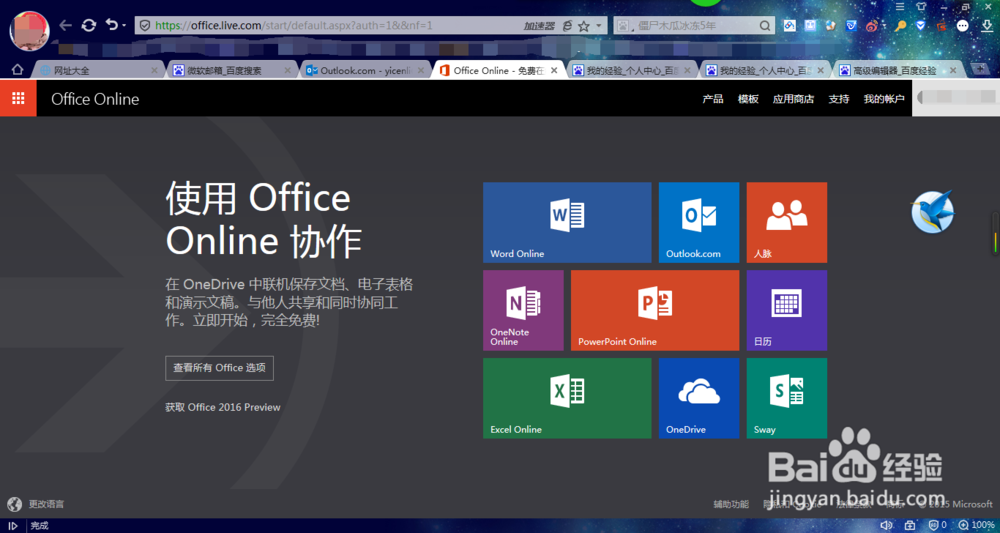Open the Word Online tile
Image resolution: width=1000 pixels, height=533 pixels.
[x=567, y=223]
